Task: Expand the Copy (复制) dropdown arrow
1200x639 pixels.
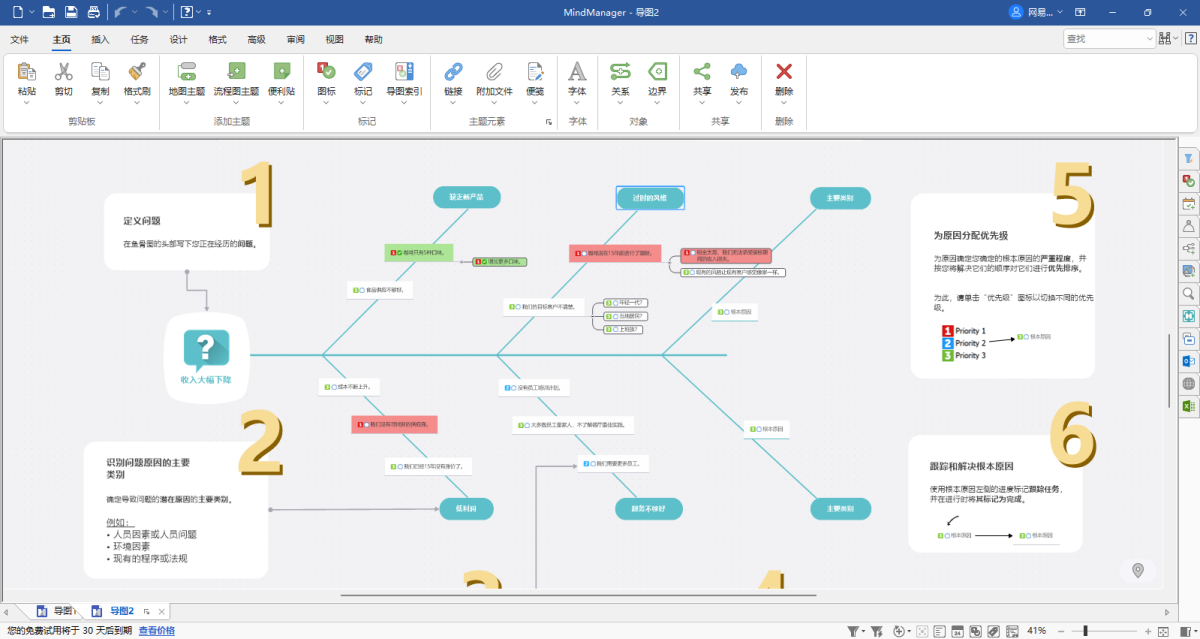Action: tap(100, 101)
